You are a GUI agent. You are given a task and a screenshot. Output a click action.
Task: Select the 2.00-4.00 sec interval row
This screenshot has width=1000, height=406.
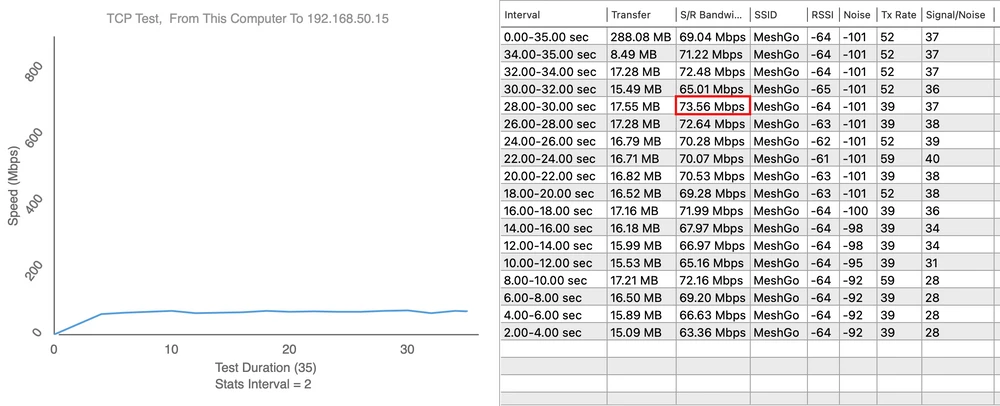tap(552, 333)
